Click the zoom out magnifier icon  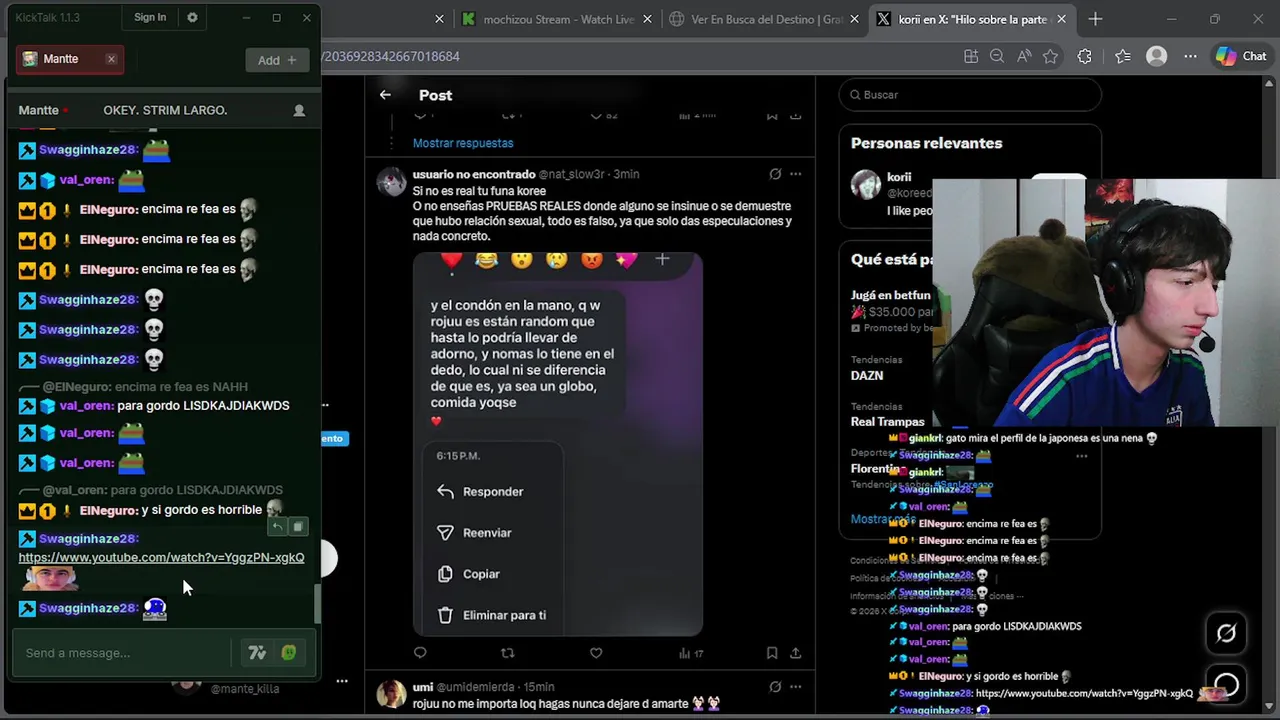coord(997,57)
